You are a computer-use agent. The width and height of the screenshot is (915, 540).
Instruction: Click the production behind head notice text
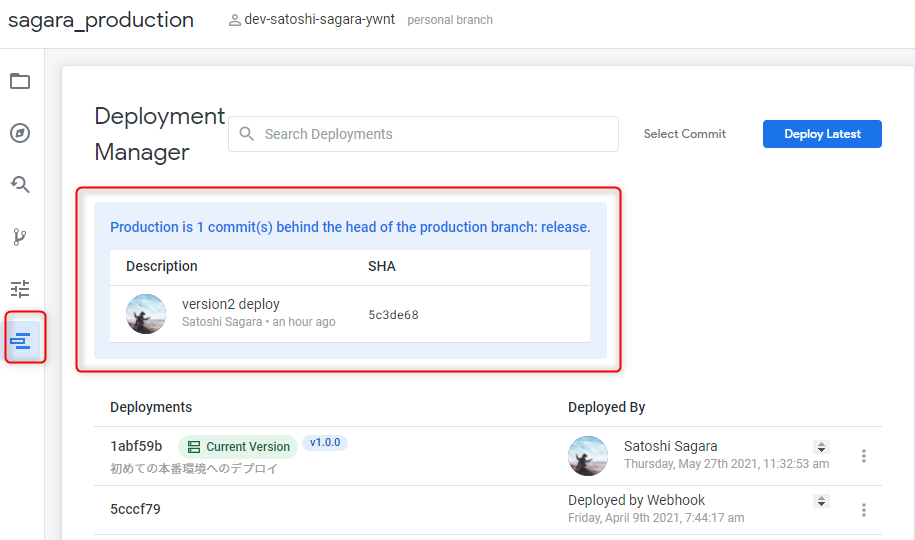(x=350, y=227)
